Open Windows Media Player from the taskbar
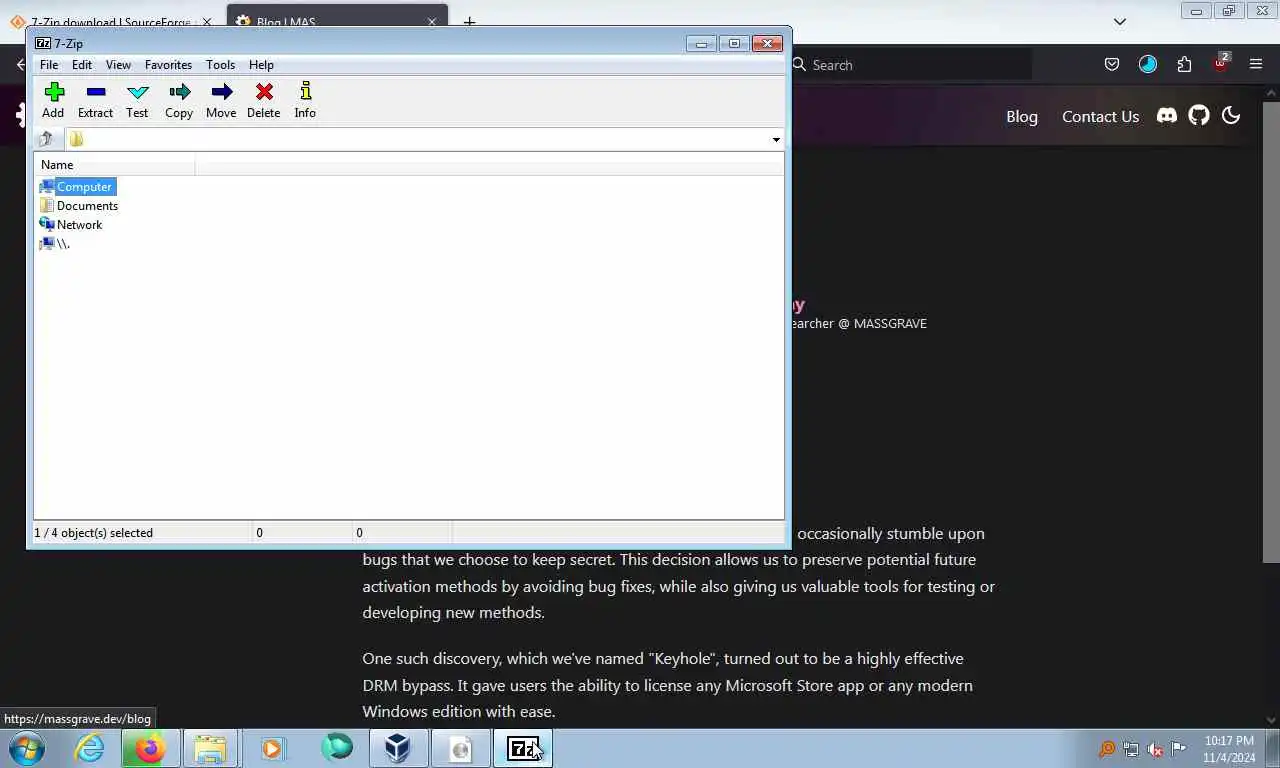 [x=272, y=748]
